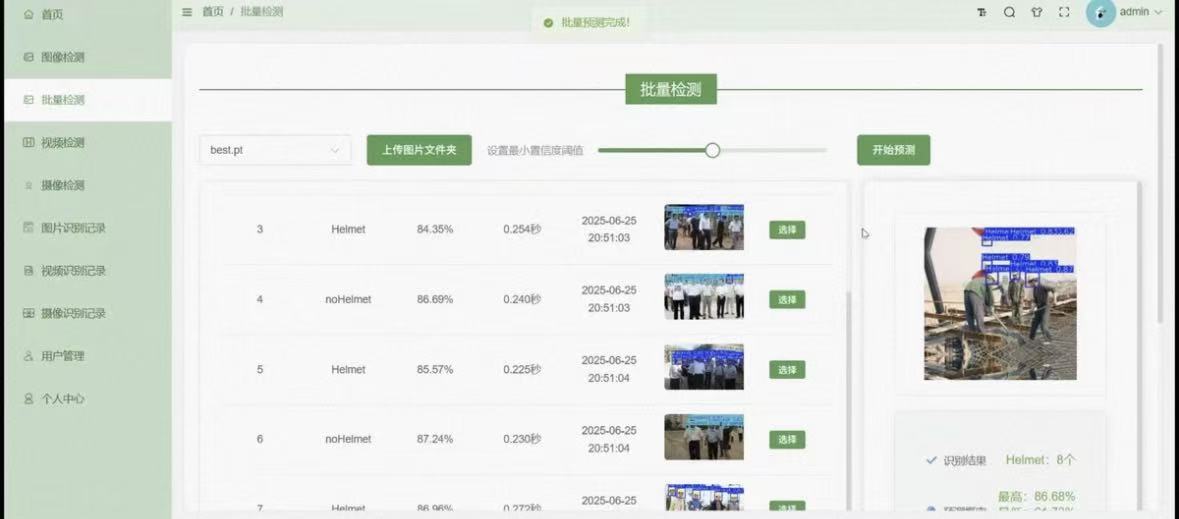This screenshot has width=1179, height=519.
Task: Open thumbnail image in row 4
Action: coord(704,297)
